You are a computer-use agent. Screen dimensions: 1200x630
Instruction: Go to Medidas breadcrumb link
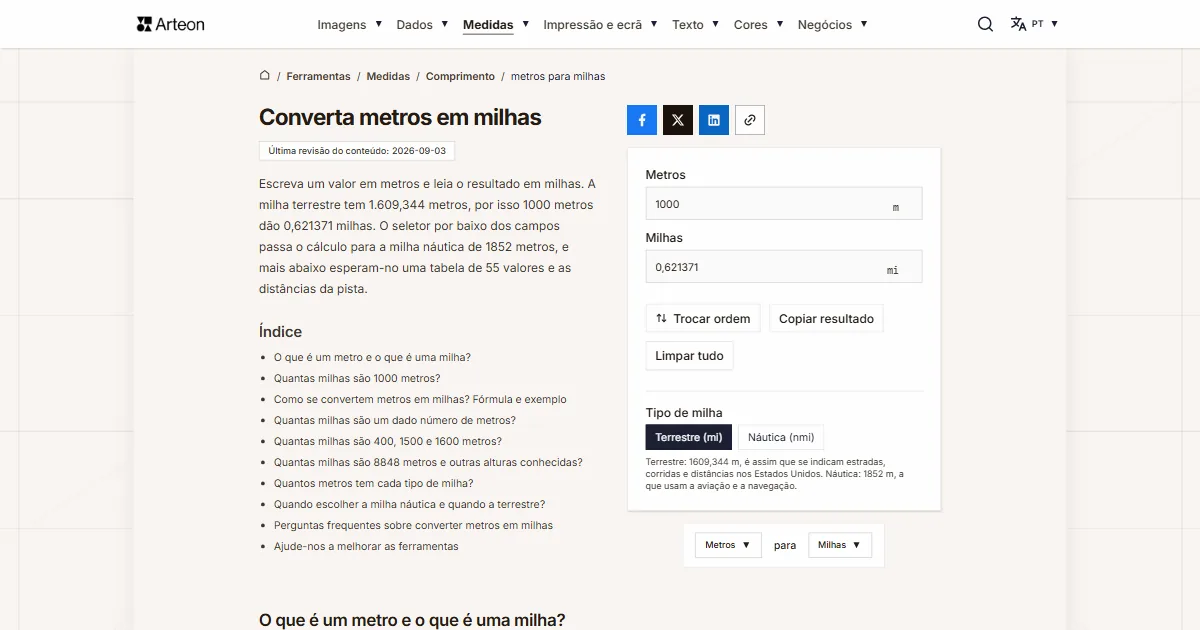pyautogui.click(x=388, y=76)
